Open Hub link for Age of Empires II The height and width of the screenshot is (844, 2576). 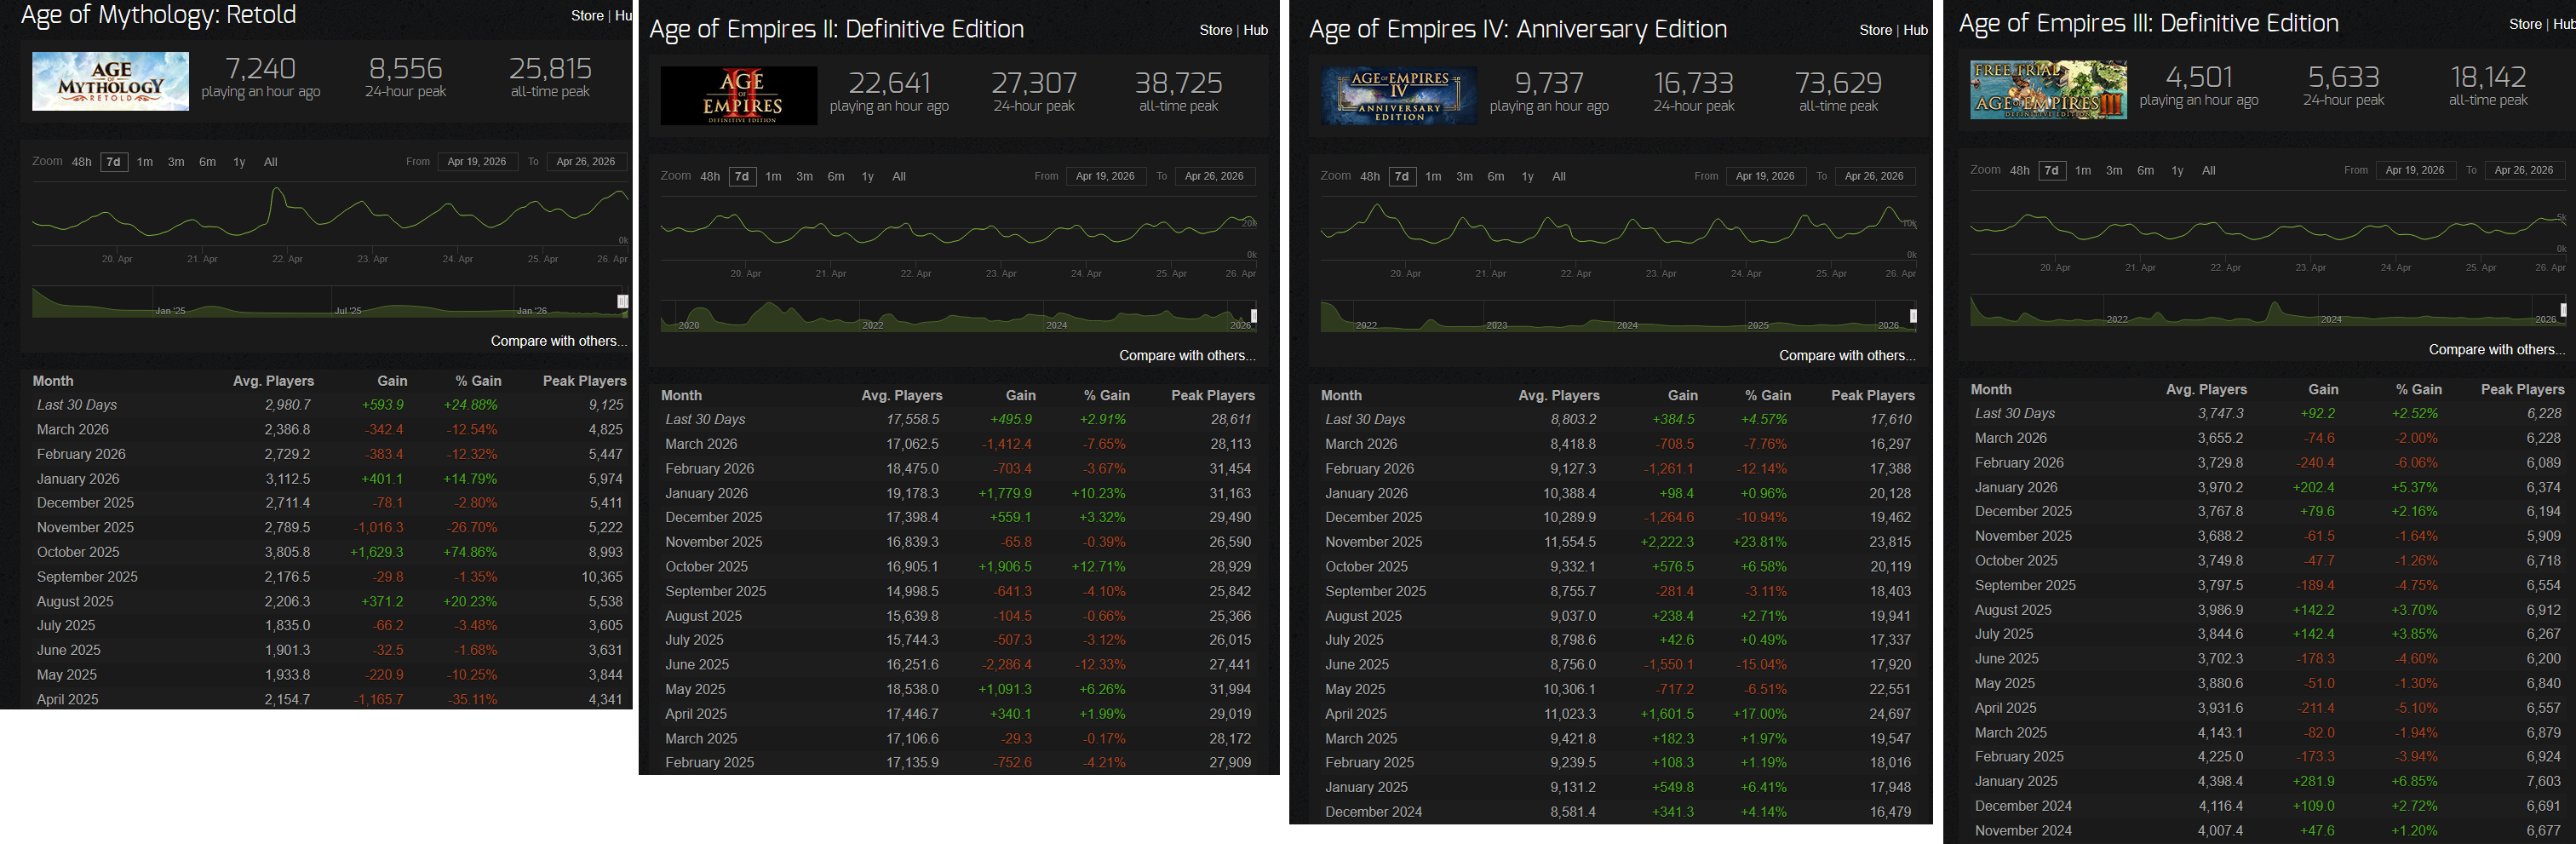point(1255,30)
